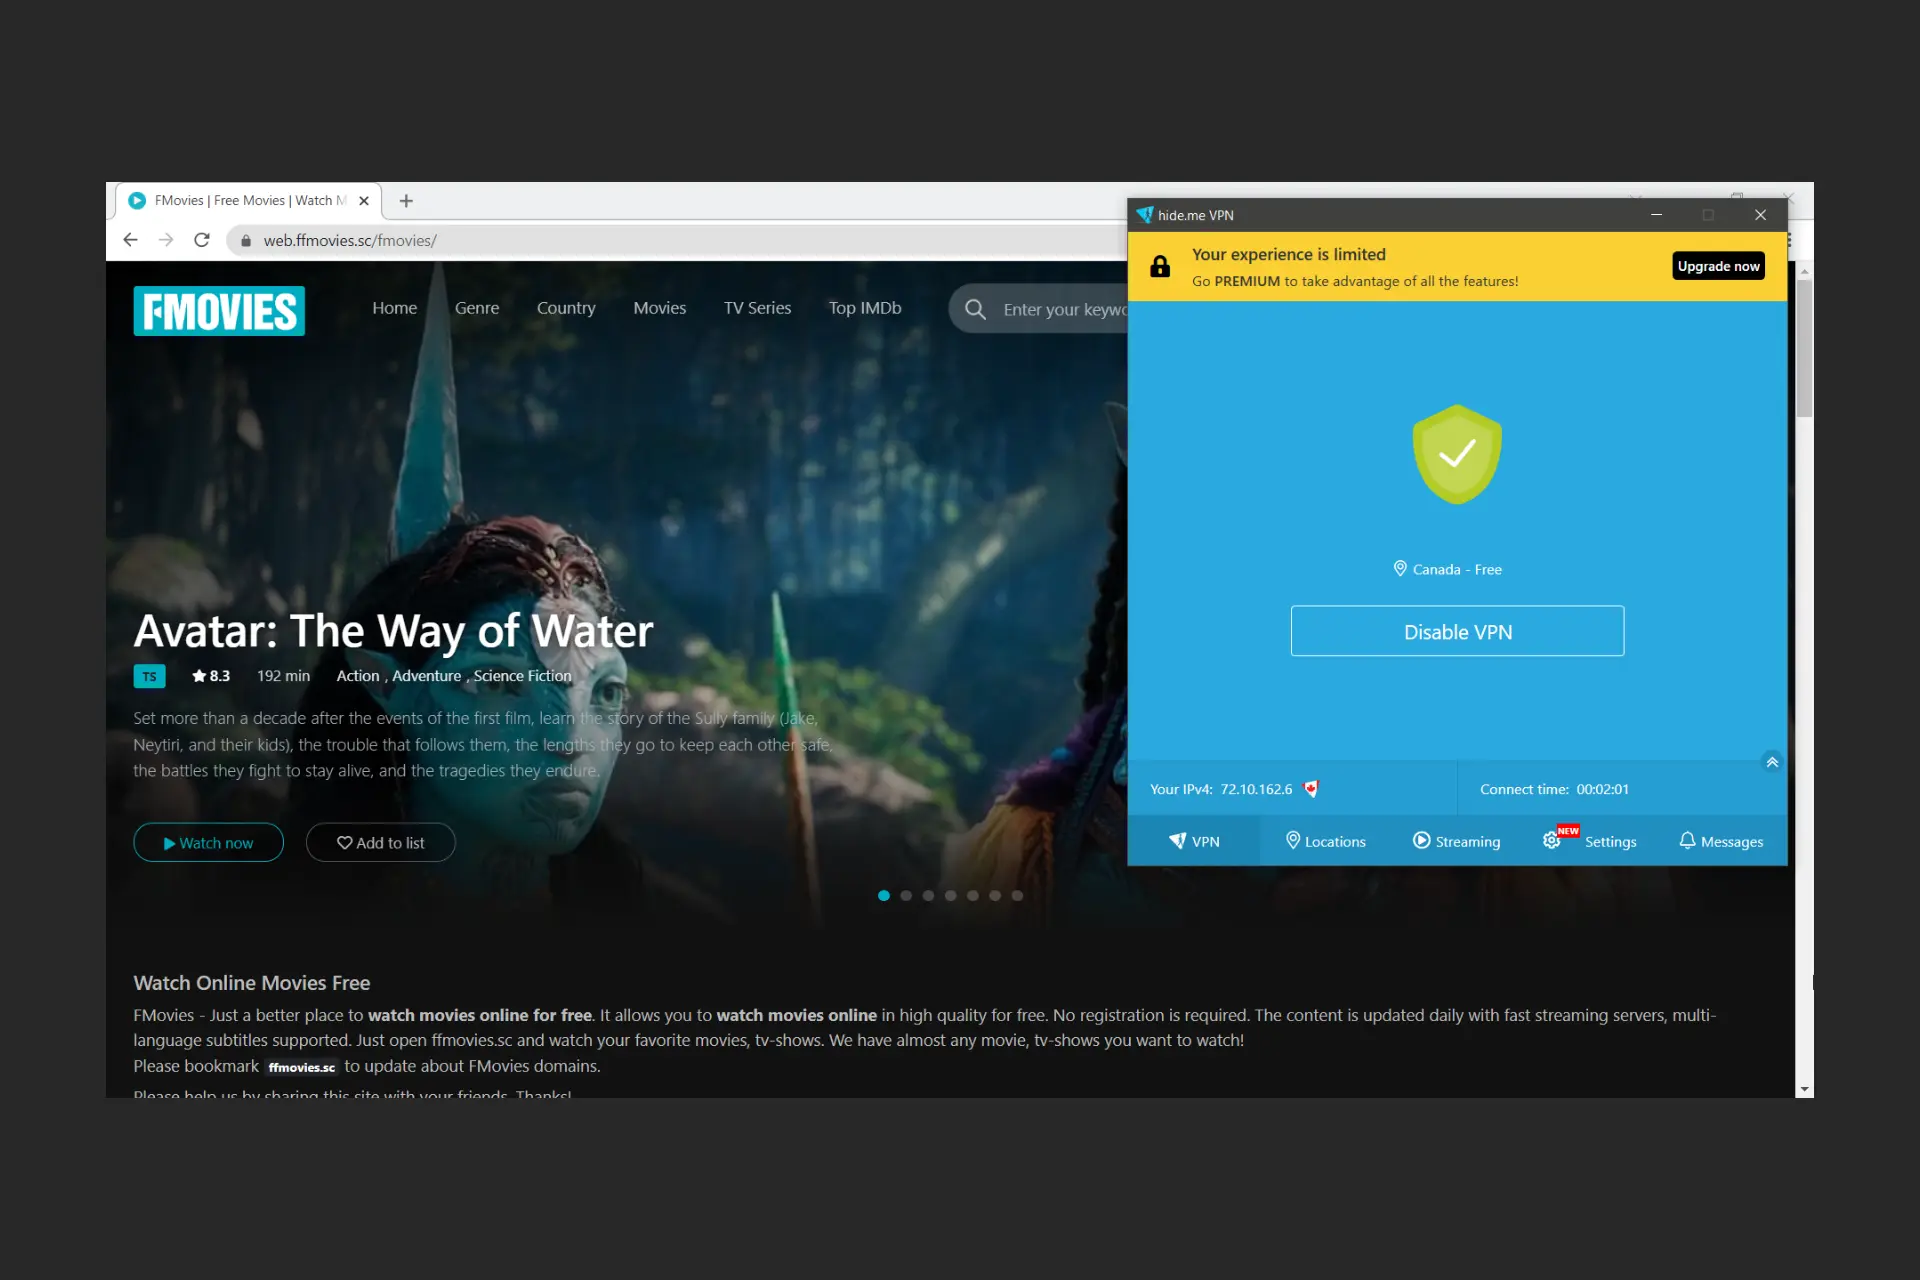
Task: Click Upgrade now for Premium plan
Action: pyautogui.click(x=1717, y=266)
